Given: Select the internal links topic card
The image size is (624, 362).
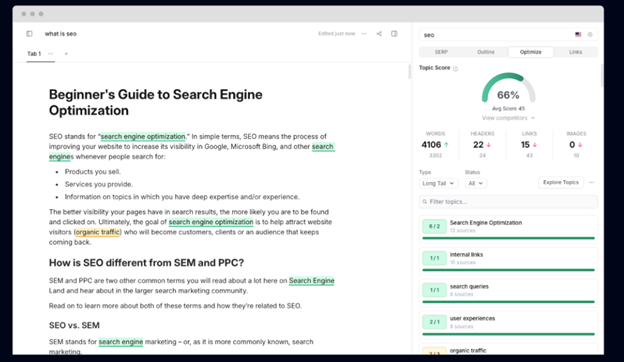Looking at the screenshot, I should point(508,260).
